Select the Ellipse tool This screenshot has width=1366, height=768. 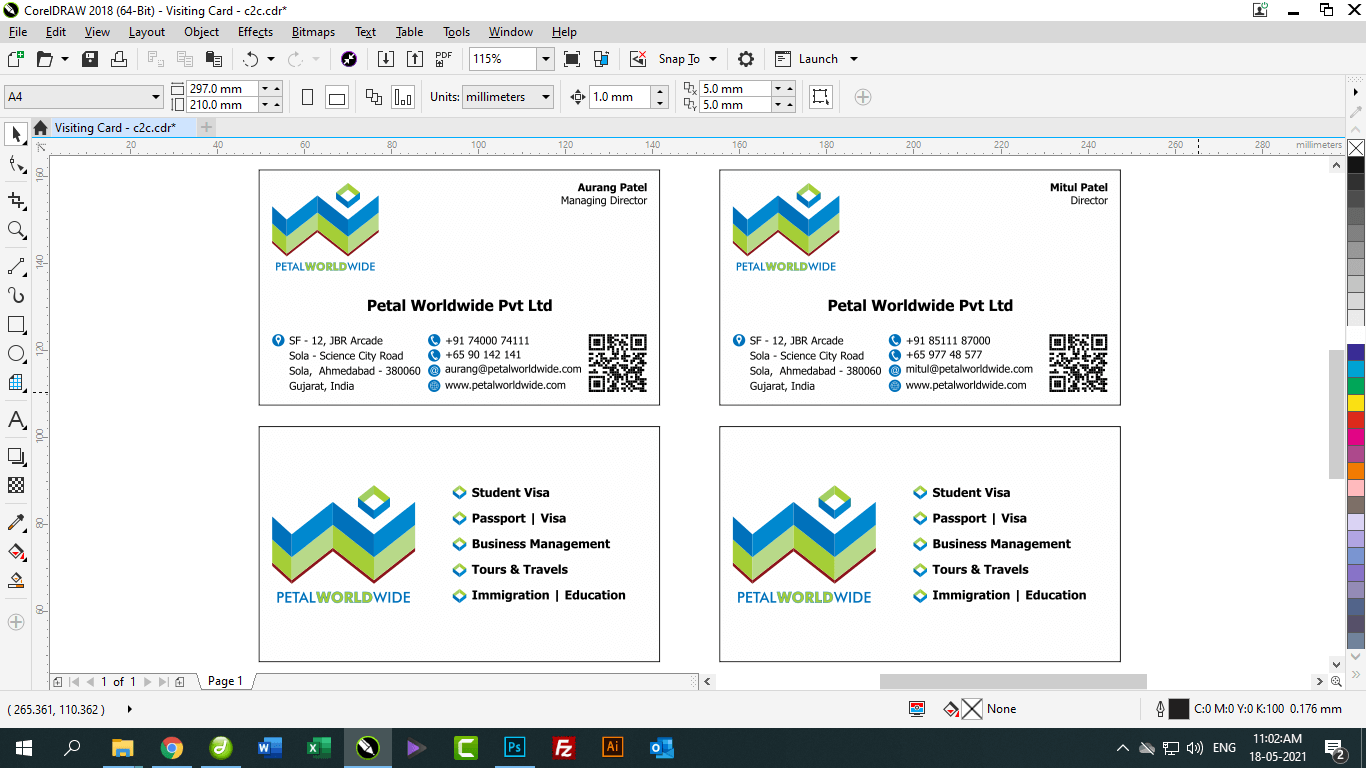click(16, 354)
